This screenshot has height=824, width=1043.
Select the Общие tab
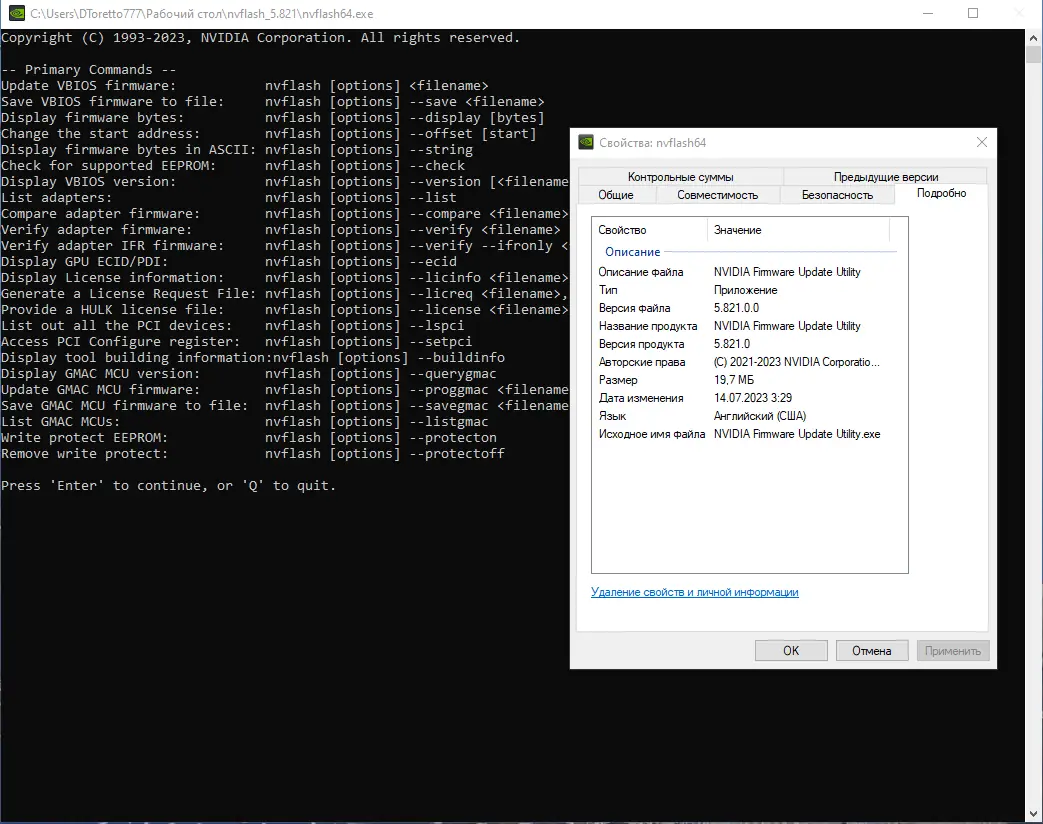tap(616, 195)
